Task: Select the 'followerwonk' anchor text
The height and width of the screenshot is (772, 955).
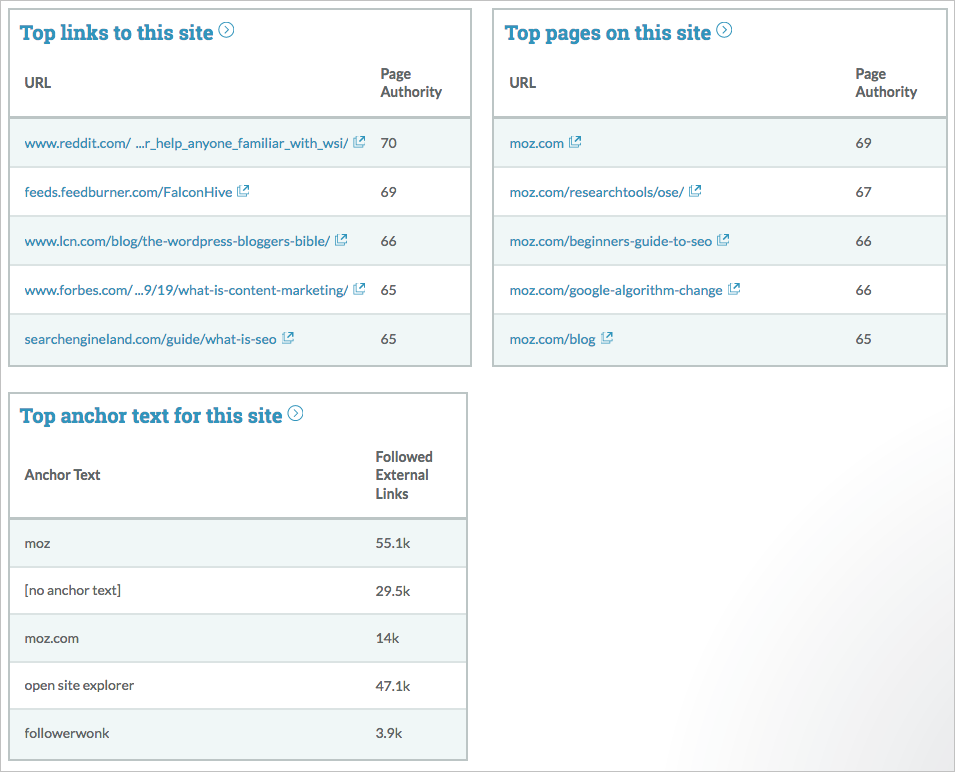Action: click(x=67, y=733)
